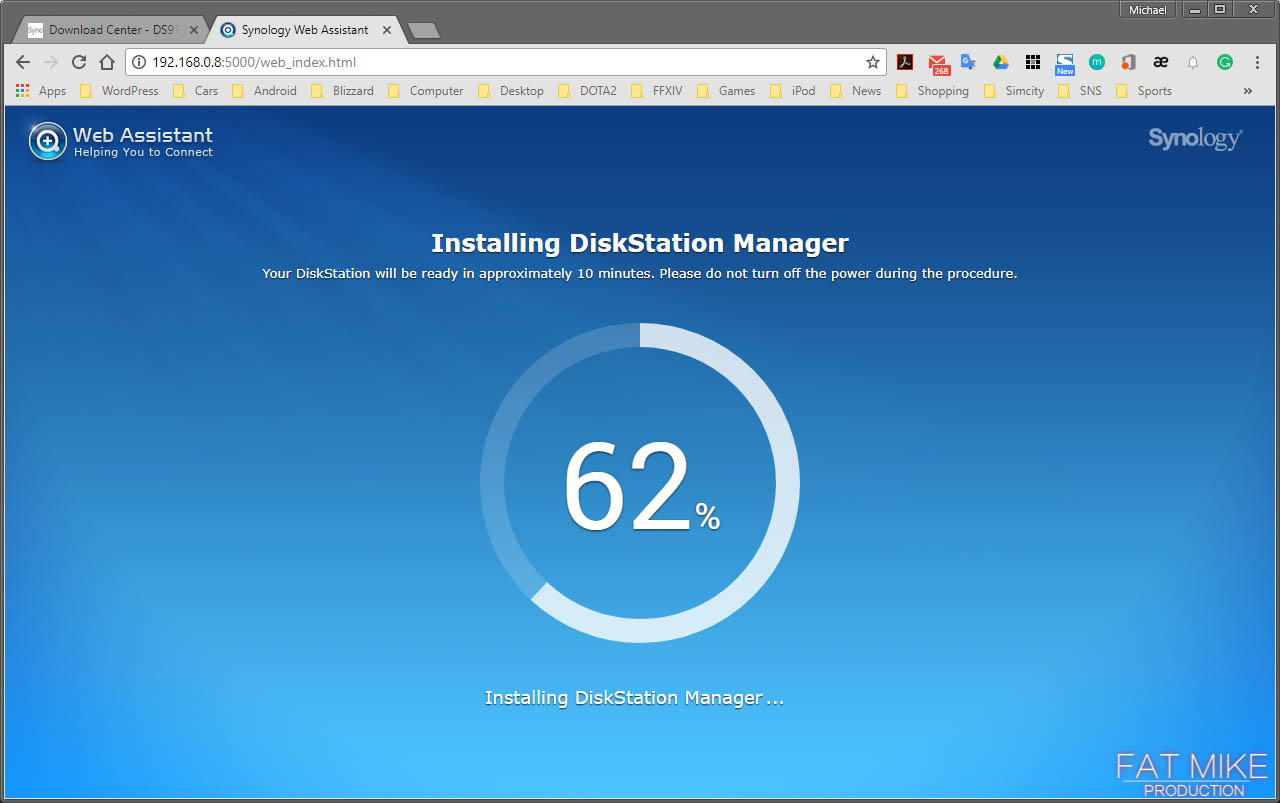The height and width of the screenshot is (803, 1280).
Task: Click the circular installation progress ring
Action: [640, 482]
